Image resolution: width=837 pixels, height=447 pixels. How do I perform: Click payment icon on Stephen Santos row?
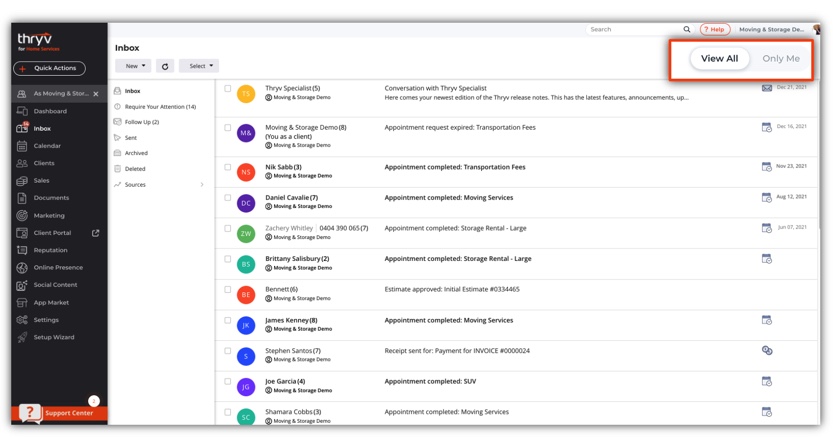pos(767,350)
